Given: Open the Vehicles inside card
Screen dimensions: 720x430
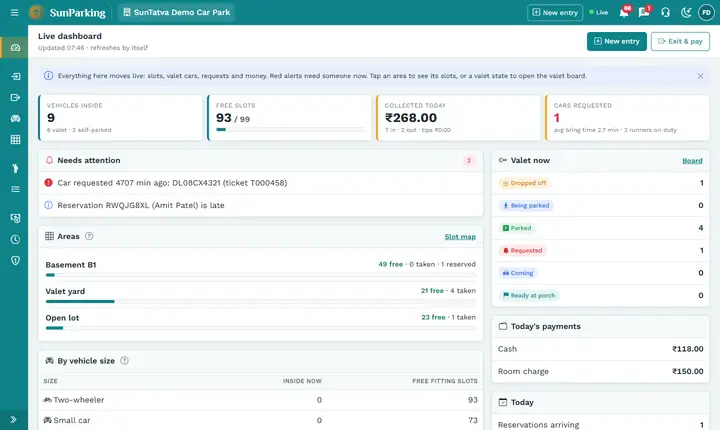Looking at the screenshot, I should pyautogui.click(x=120, y=118).
